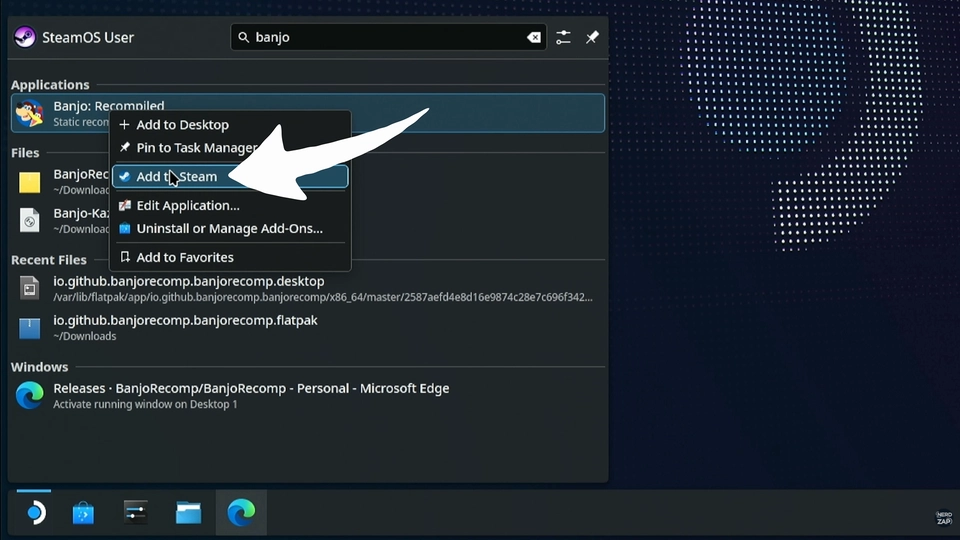This screenshot has width=960, height=540.
Task: Open Edit Application... from context menu
Action: [187, 206]
